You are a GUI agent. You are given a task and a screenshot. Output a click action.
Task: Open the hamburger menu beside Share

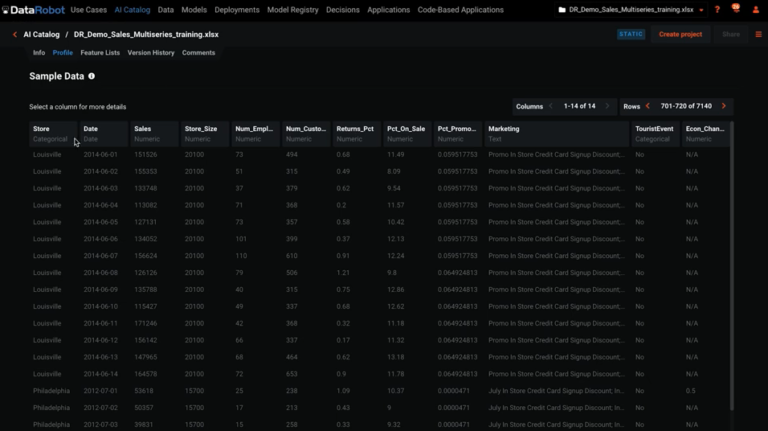click(758, 34)
